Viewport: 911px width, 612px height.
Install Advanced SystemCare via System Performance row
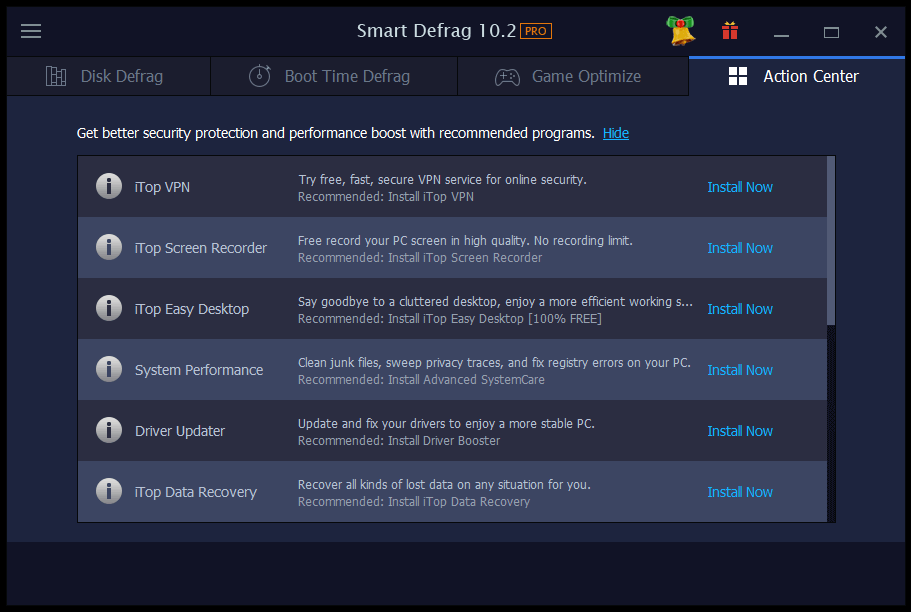pos(740,370)
